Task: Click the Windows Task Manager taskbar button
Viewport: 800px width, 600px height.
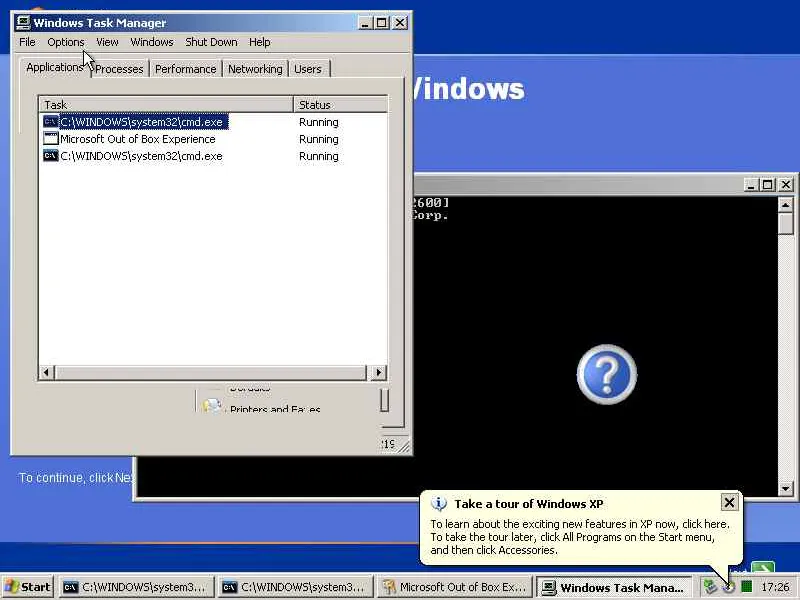Action: (614, 588)
